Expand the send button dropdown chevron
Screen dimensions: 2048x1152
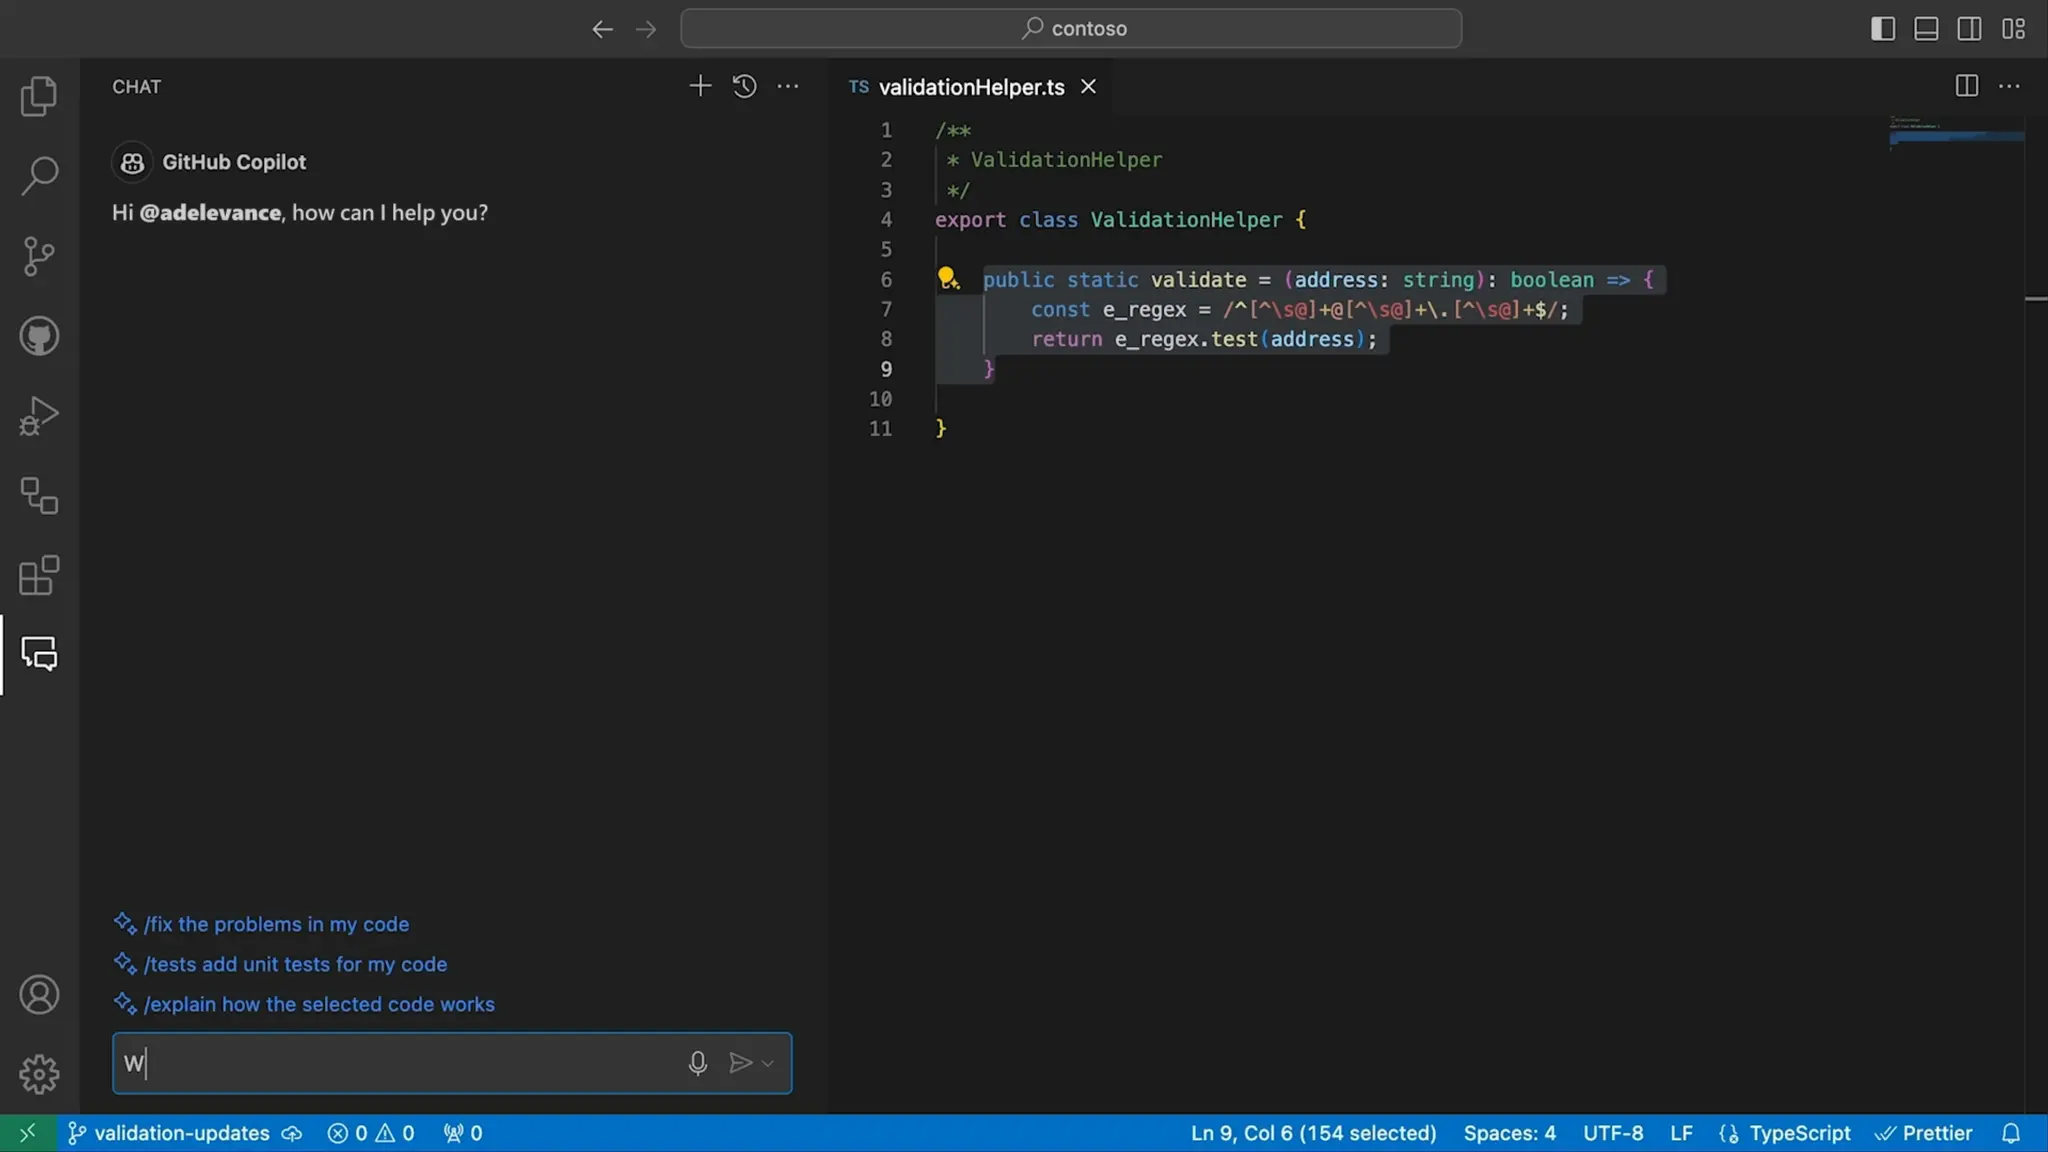[x=768, y=1063]
